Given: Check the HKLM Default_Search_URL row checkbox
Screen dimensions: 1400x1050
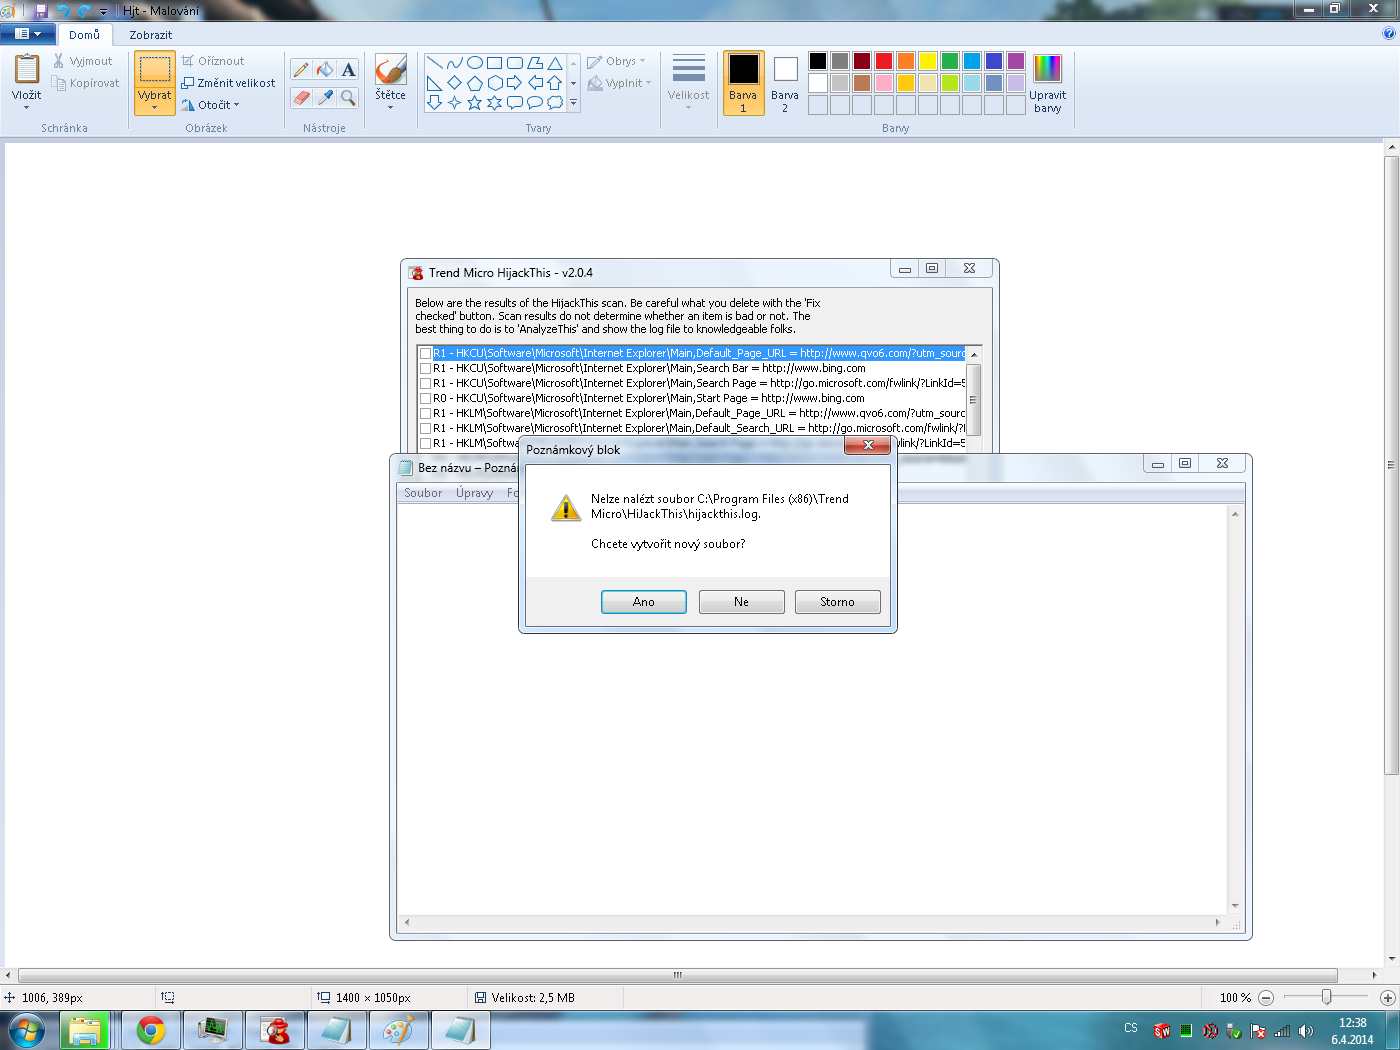Looking at the screenshot, I should pos(426,428).
